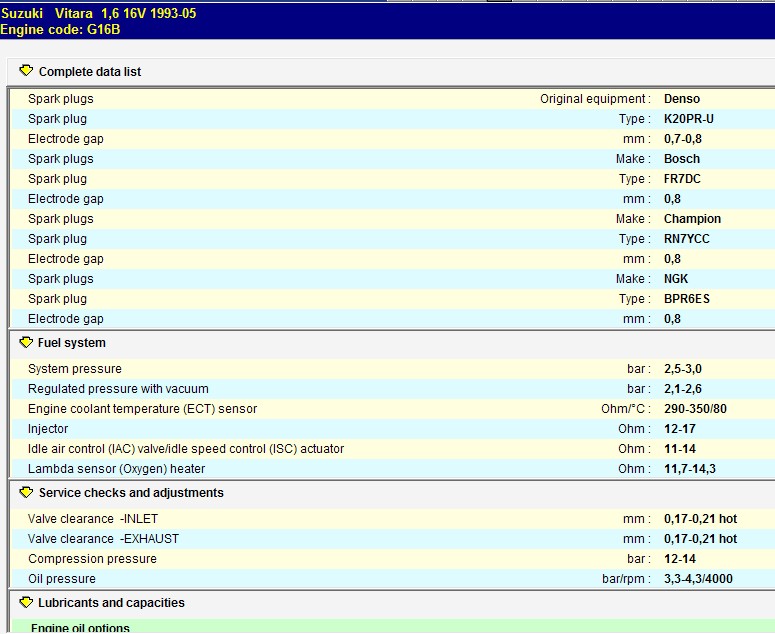Click the Bosch FR7DC spark plug type
The height and width of the screenshot is (634, 775).
pos(682,179)
